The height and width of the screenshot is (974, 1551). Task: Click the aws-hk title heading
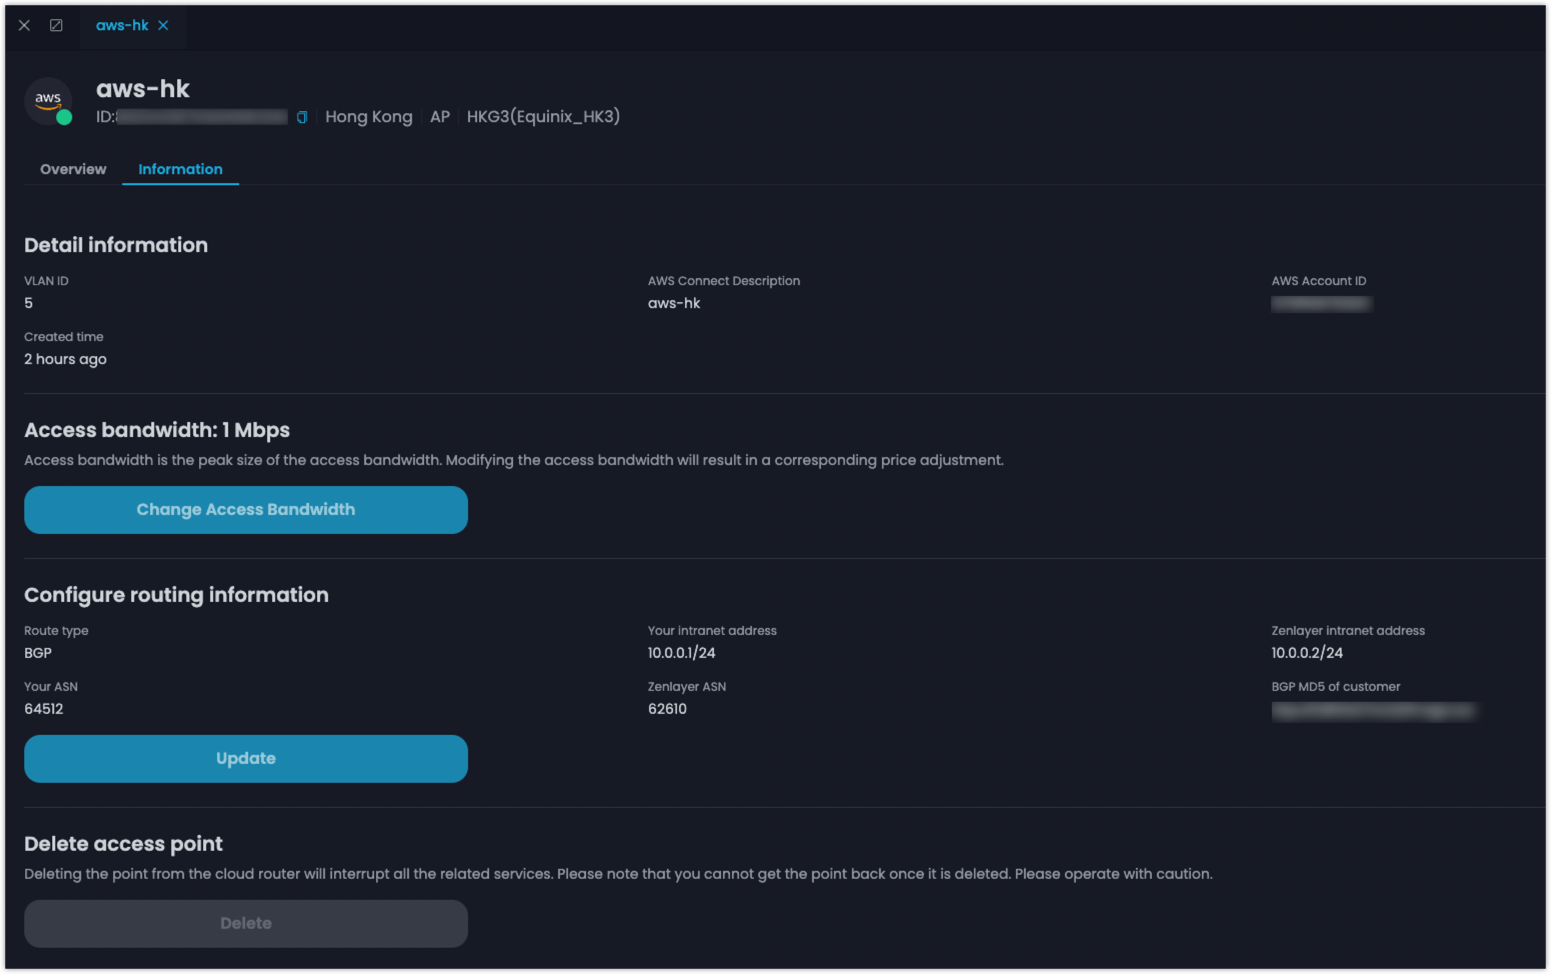143,89
